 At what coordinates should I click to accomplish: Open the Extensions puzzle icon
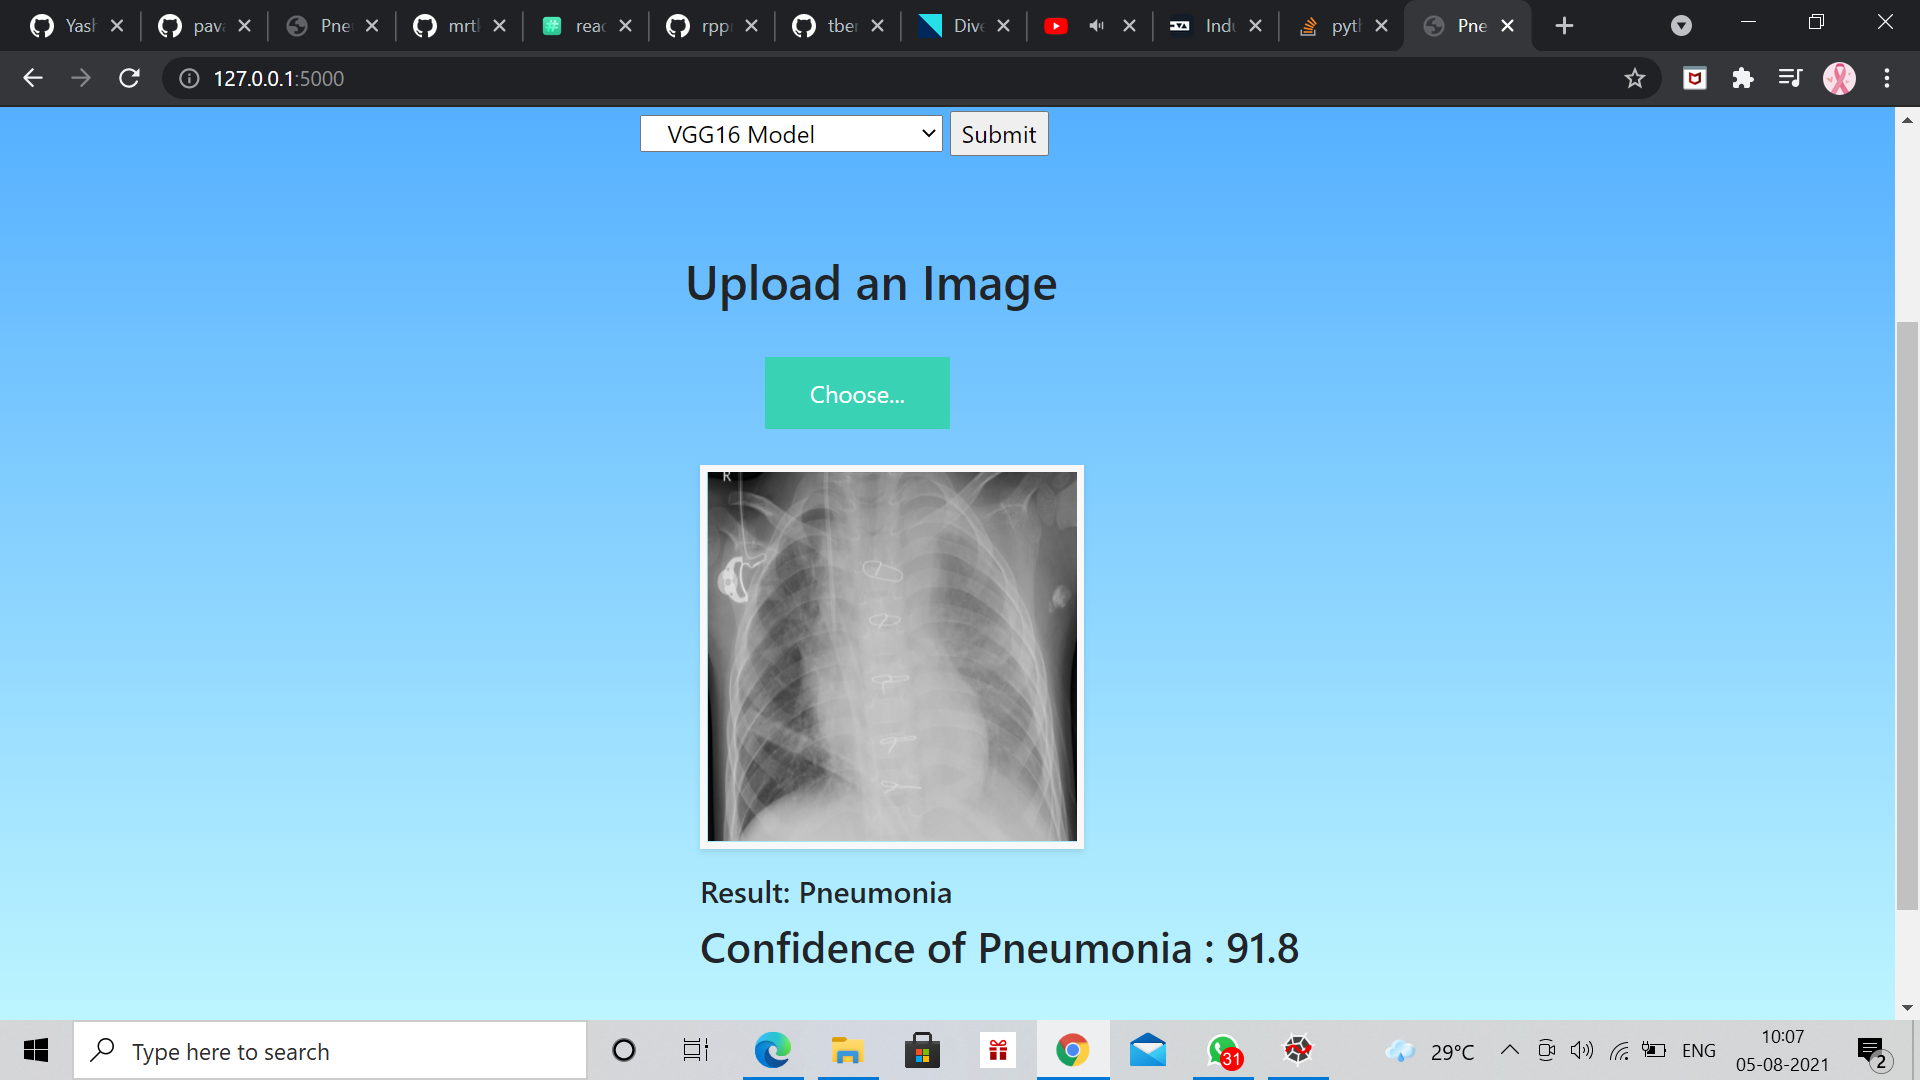[1742, 78]
